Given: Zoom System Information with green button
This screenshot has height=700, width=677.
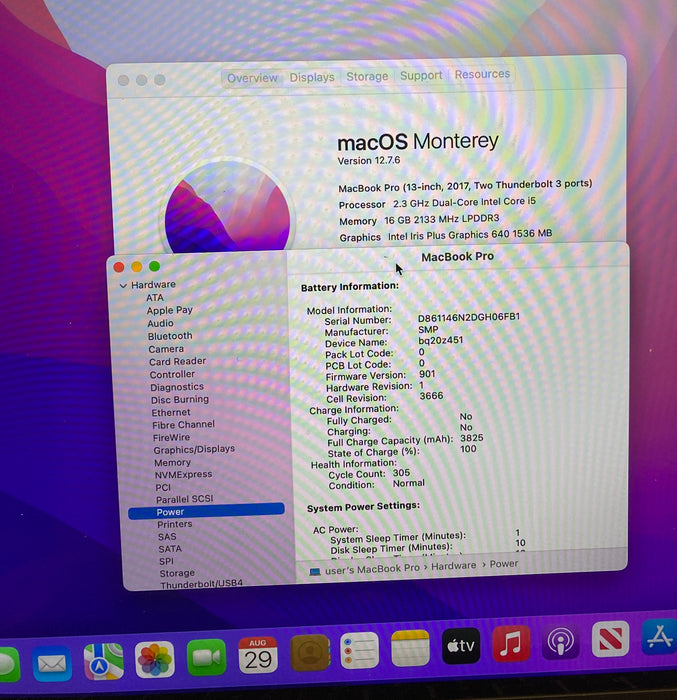Looking at the screenshot, I should click(x=155, y=267).
